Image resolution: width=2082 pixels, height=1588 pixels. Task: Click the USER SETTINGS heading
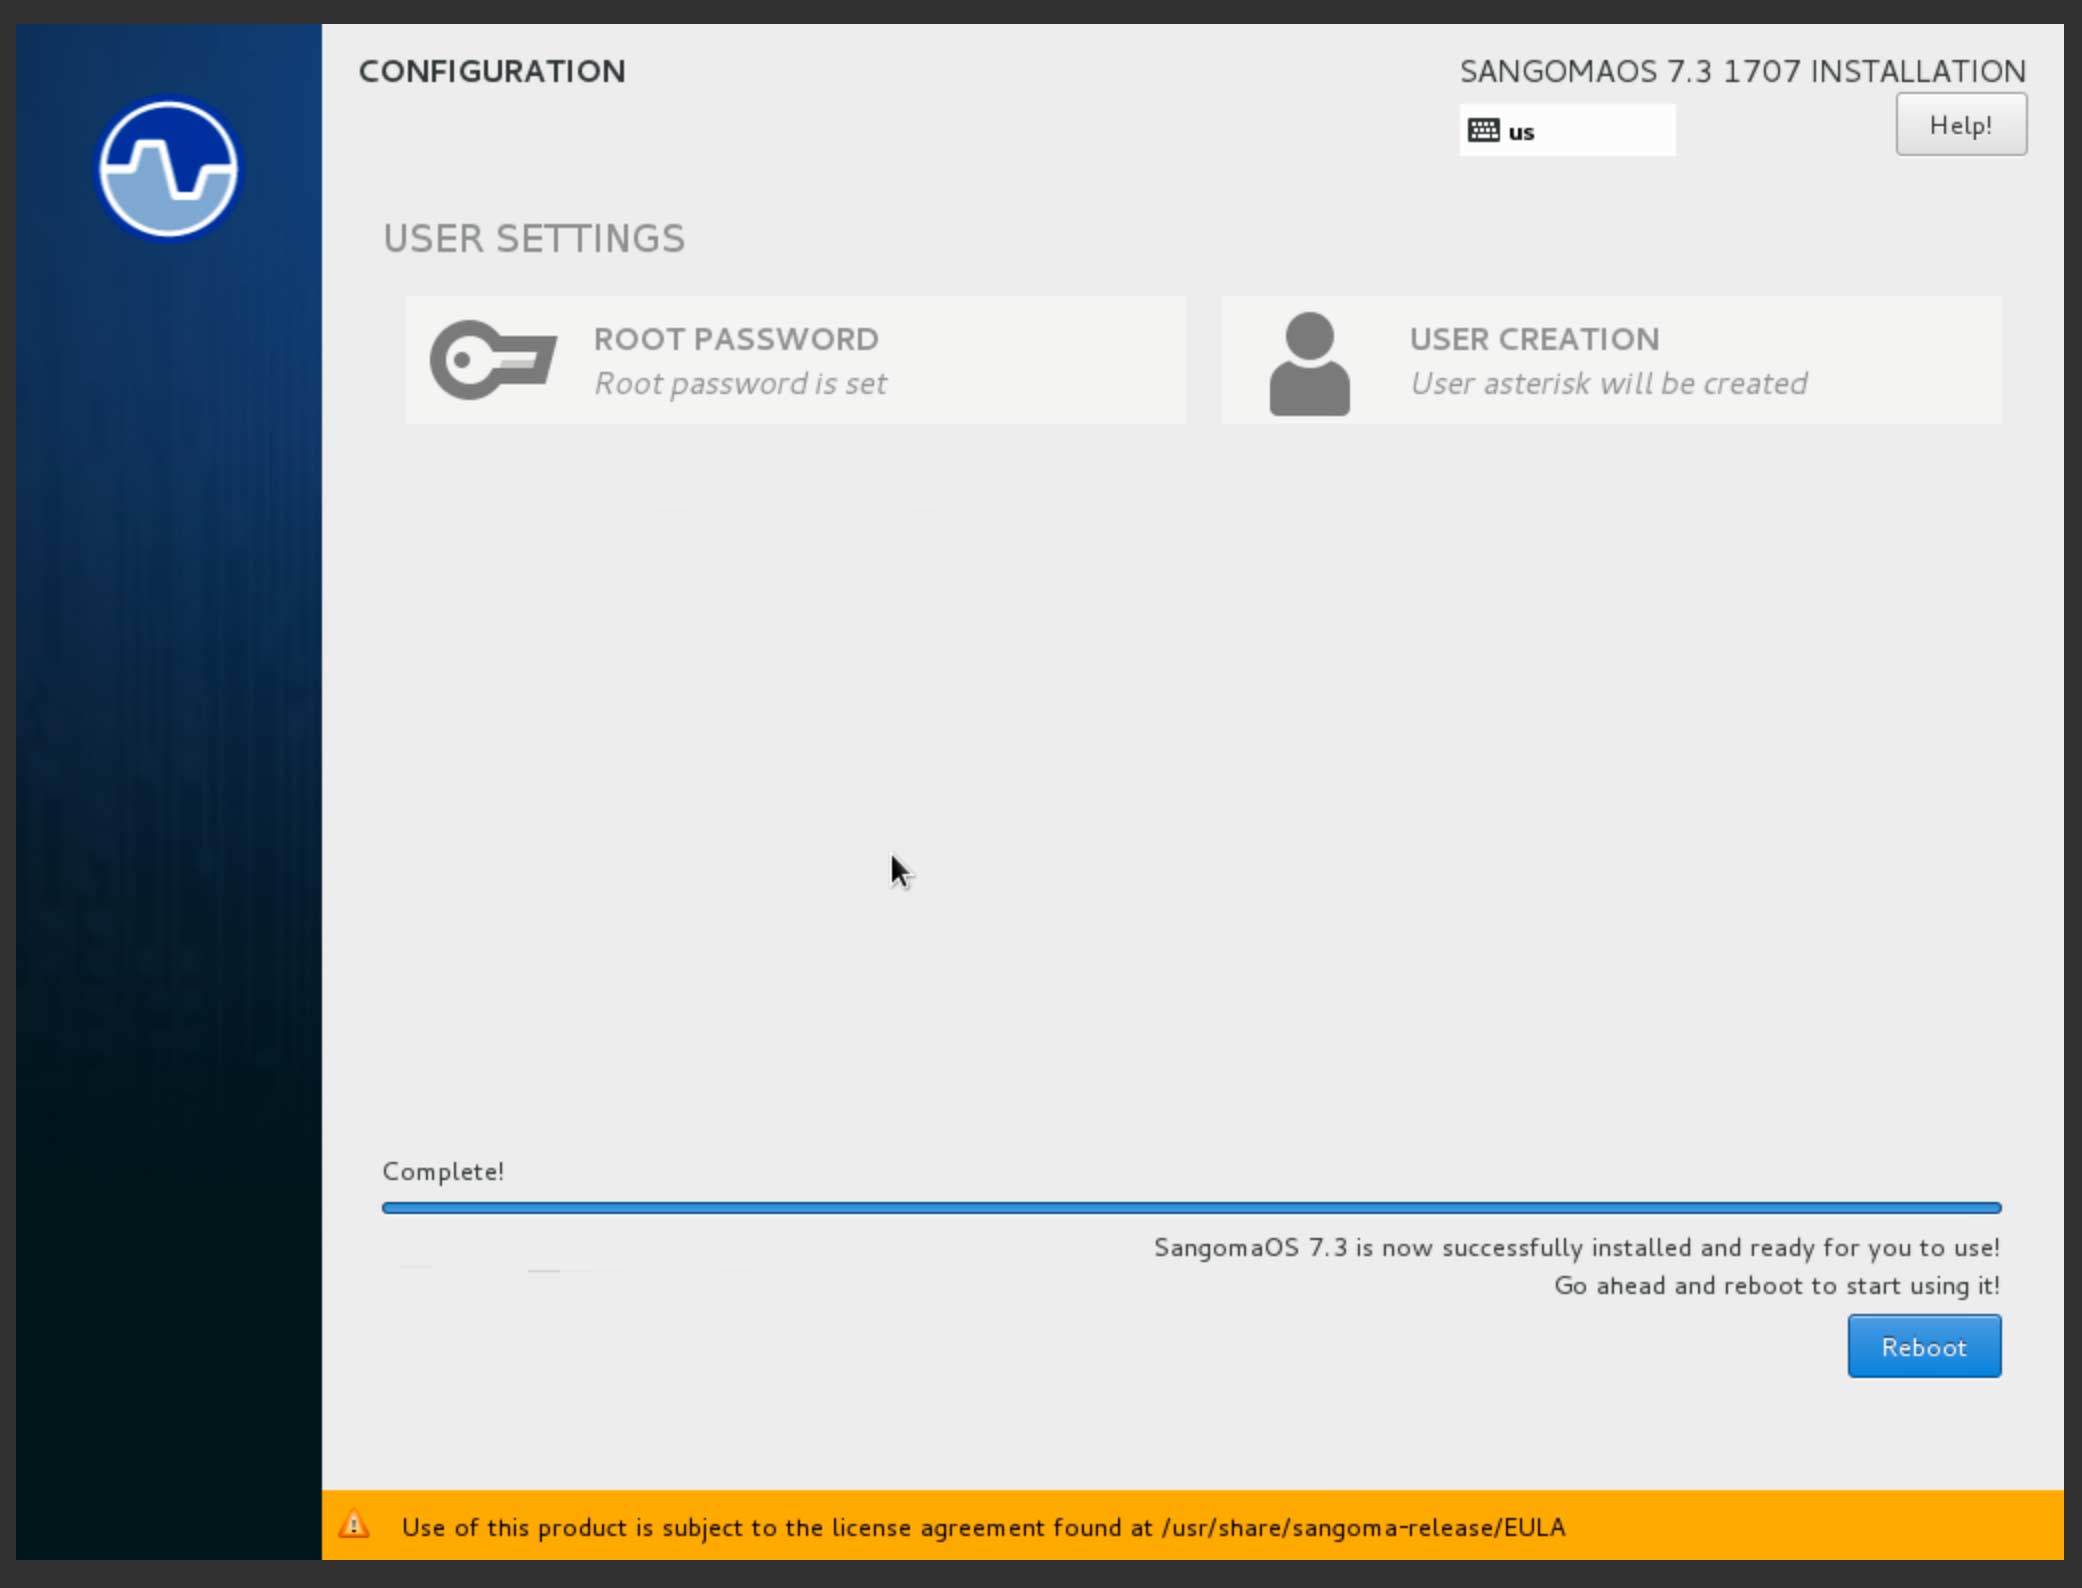click(x=534, y=239)
